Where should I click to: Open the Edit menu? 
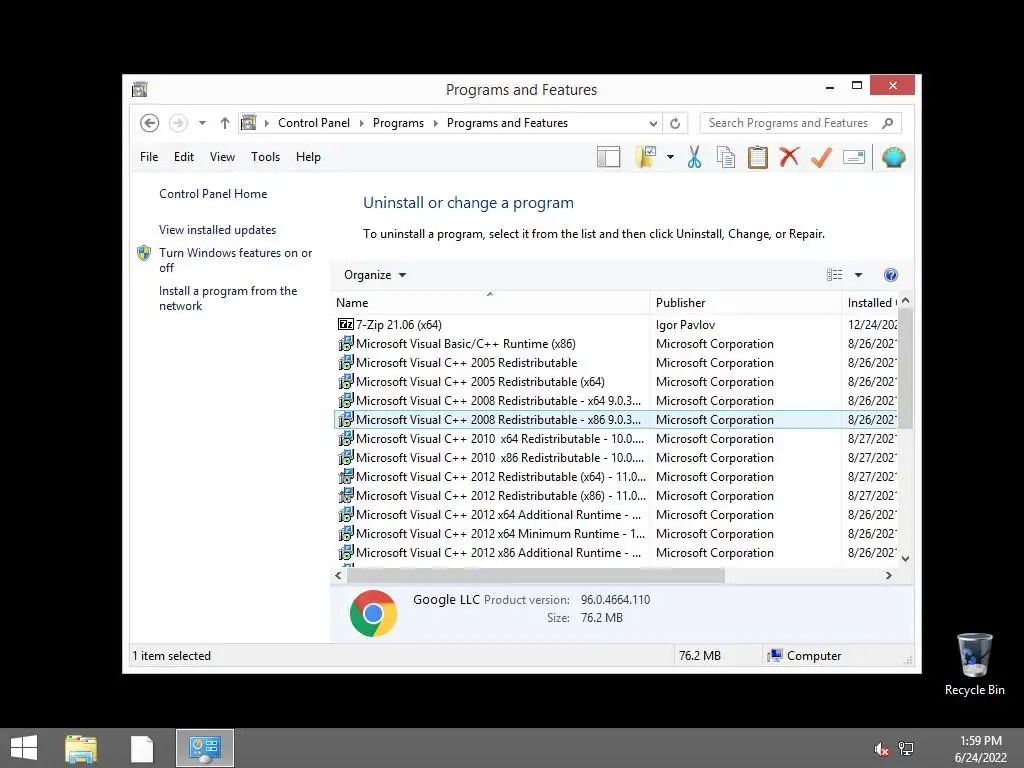coord(184,157)
